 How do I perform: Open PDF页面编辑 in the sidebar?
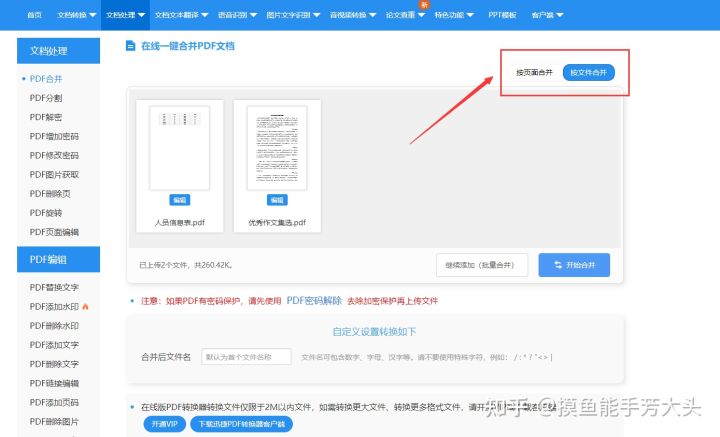(54, 232)
